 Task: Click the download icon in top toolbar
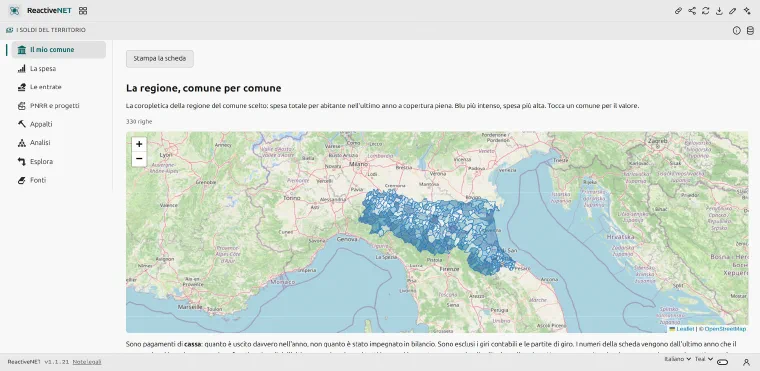pos(719,11)
